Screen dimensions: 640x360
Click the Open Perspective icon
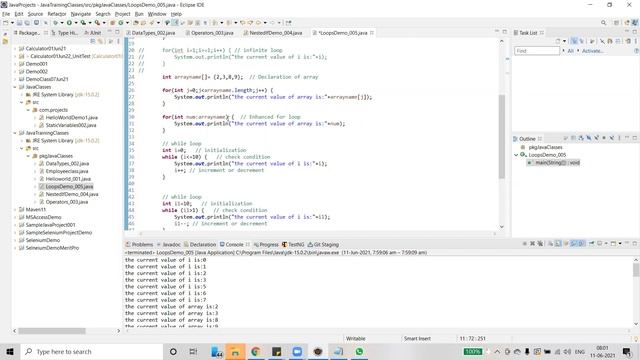coord(616,22)
